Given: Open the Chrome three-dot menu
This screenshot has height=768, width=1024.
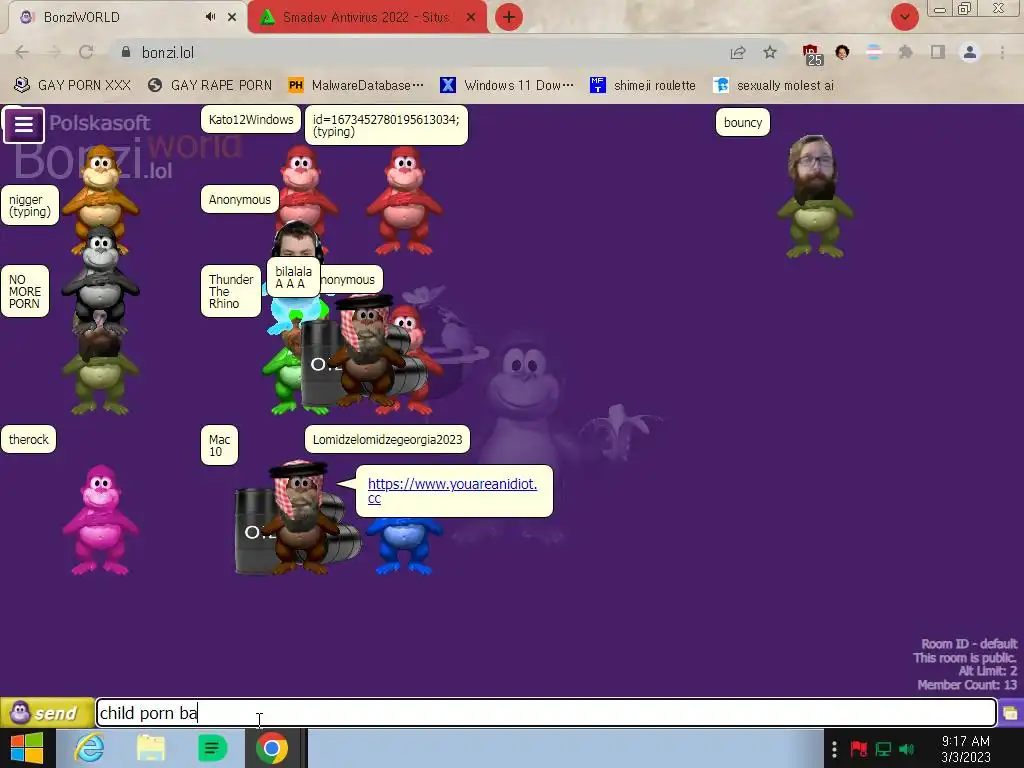Looking at the screenshot, I should pyautogui.click(x=1002, y=52).
